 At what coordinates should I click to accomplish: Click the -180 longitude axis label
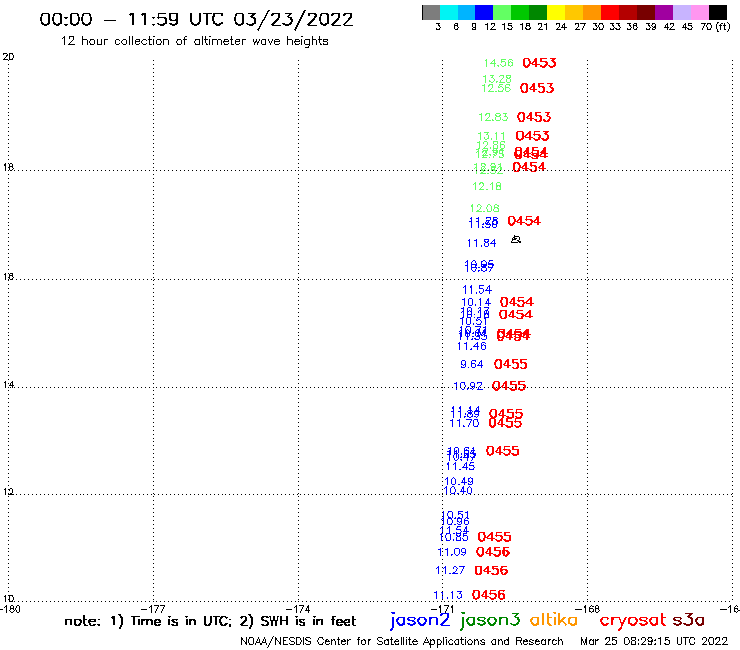(10, 609)
